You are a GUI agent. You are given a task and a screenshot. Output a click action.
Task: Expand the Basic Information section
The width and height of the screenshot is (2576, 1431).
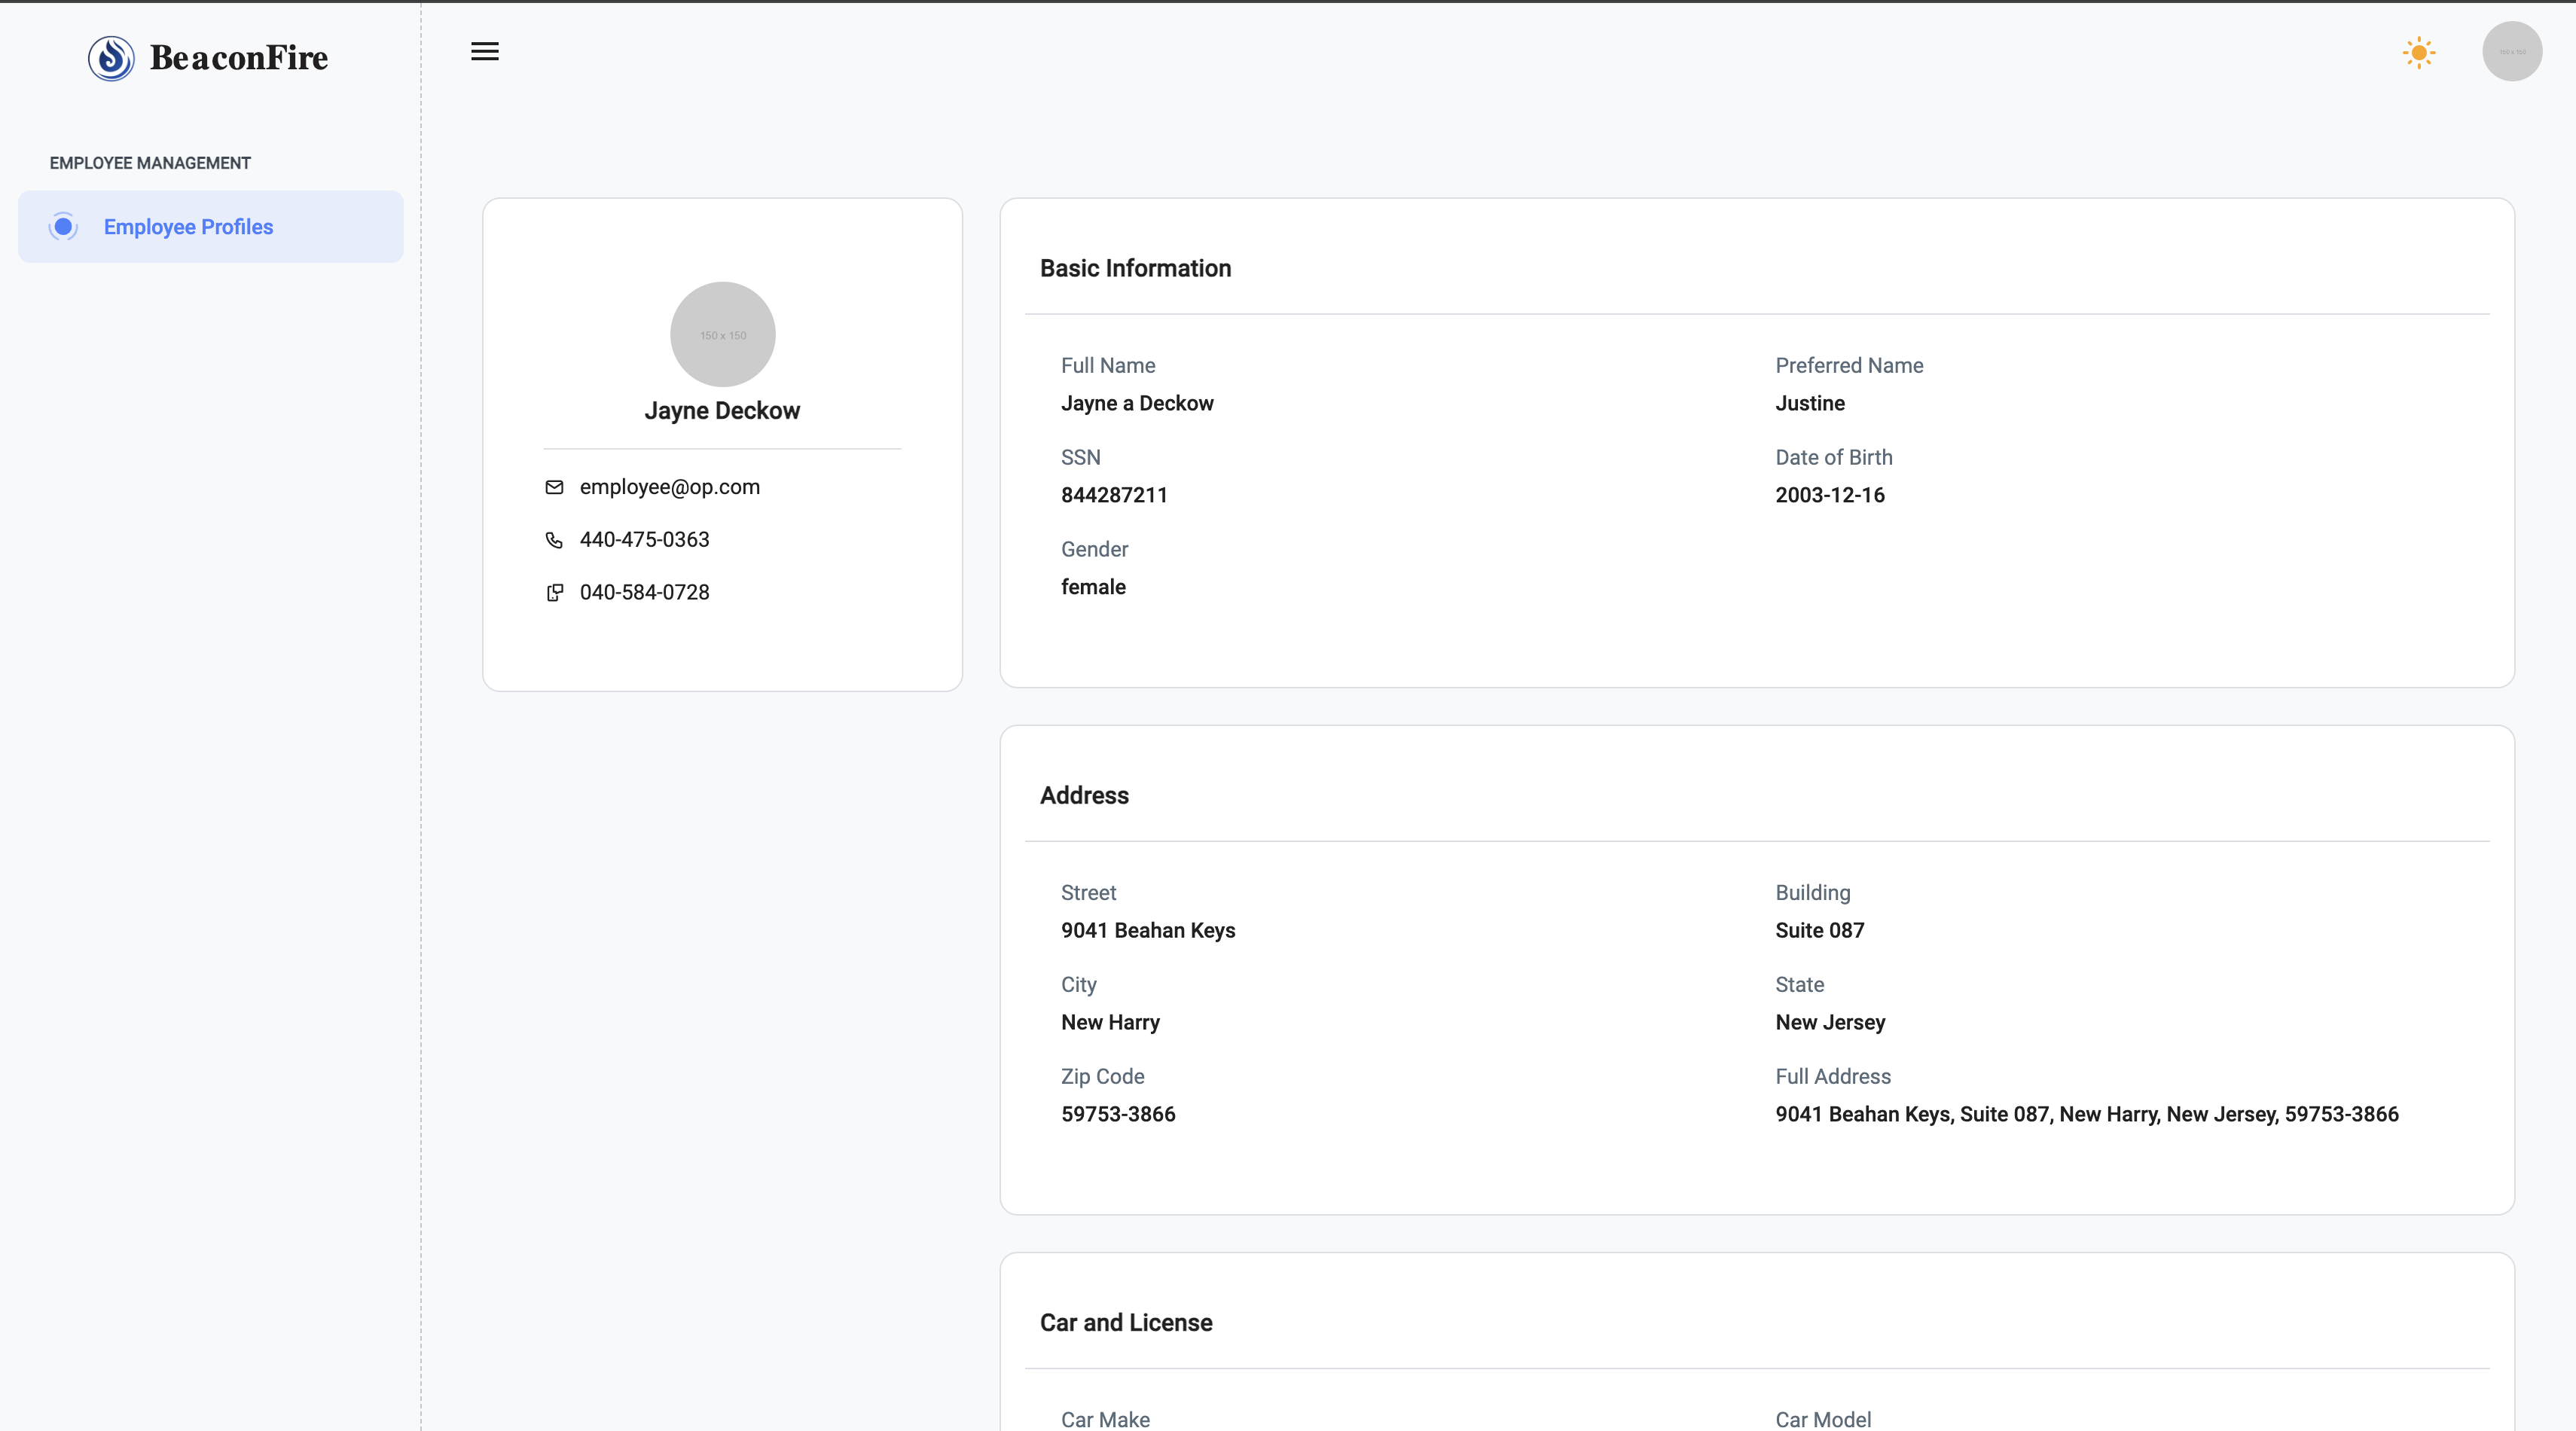pos(1135,268)
